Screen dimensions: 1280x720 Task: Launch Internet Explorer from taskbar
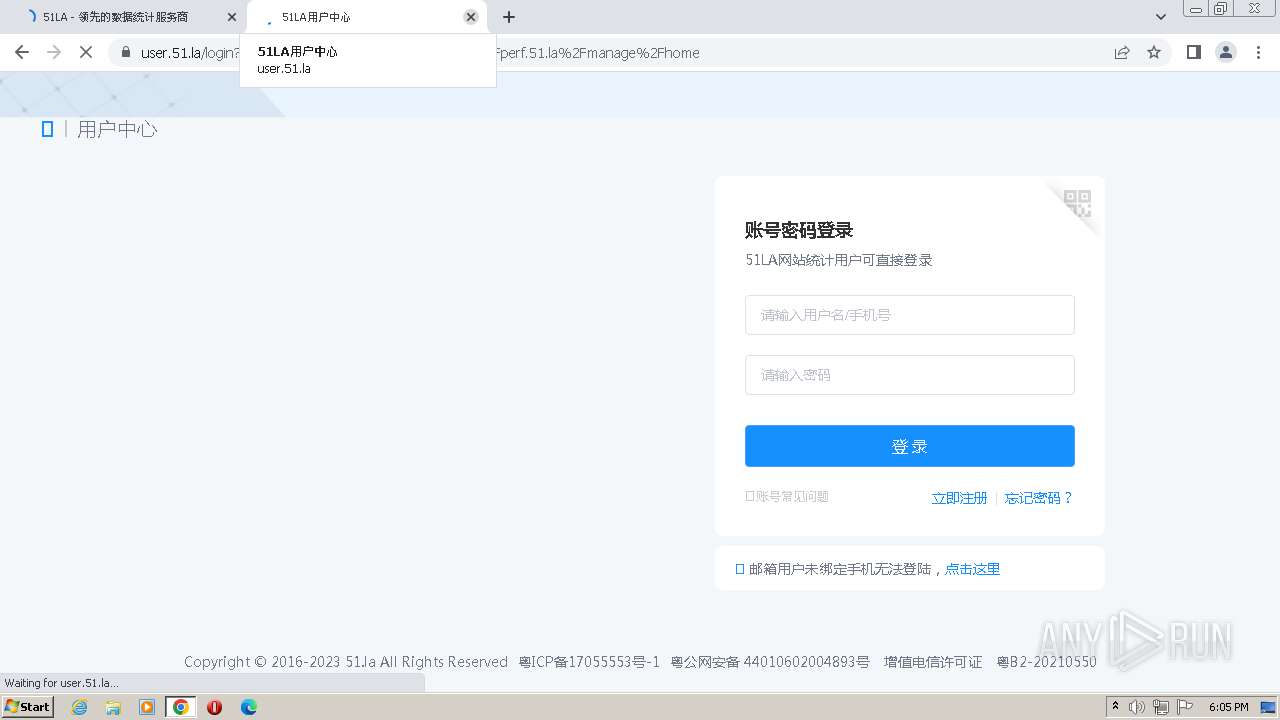pyautogui.click(x=80, y=707)
